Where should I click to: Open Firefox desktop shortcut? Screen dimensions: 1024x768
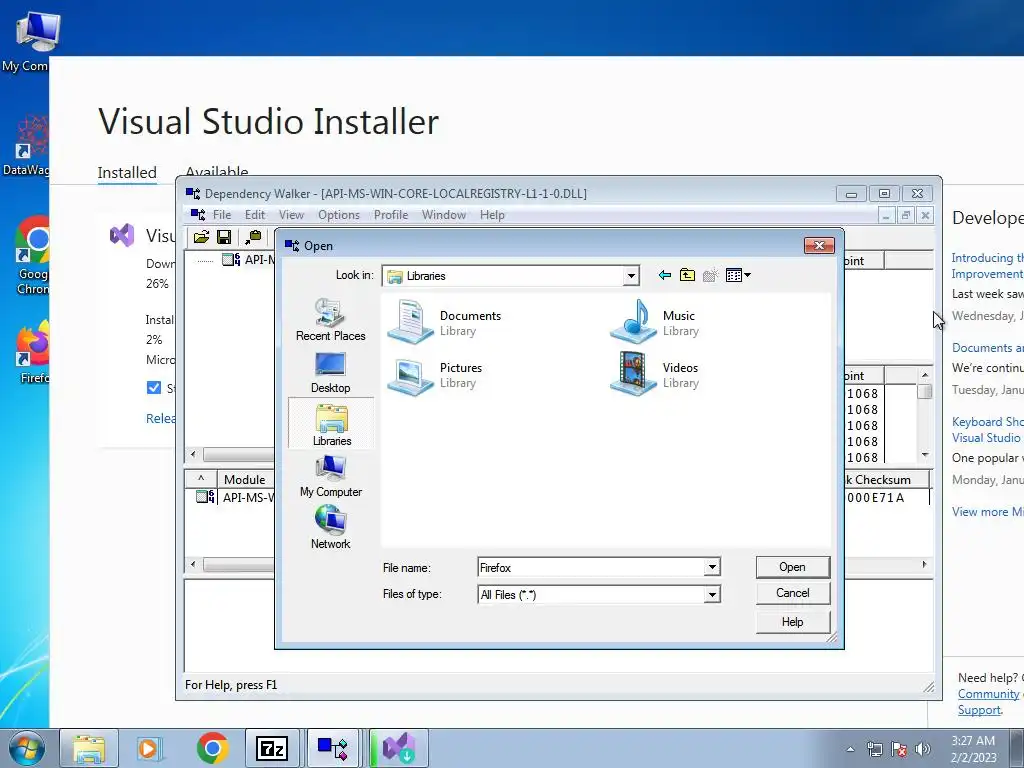click(33, 353)
